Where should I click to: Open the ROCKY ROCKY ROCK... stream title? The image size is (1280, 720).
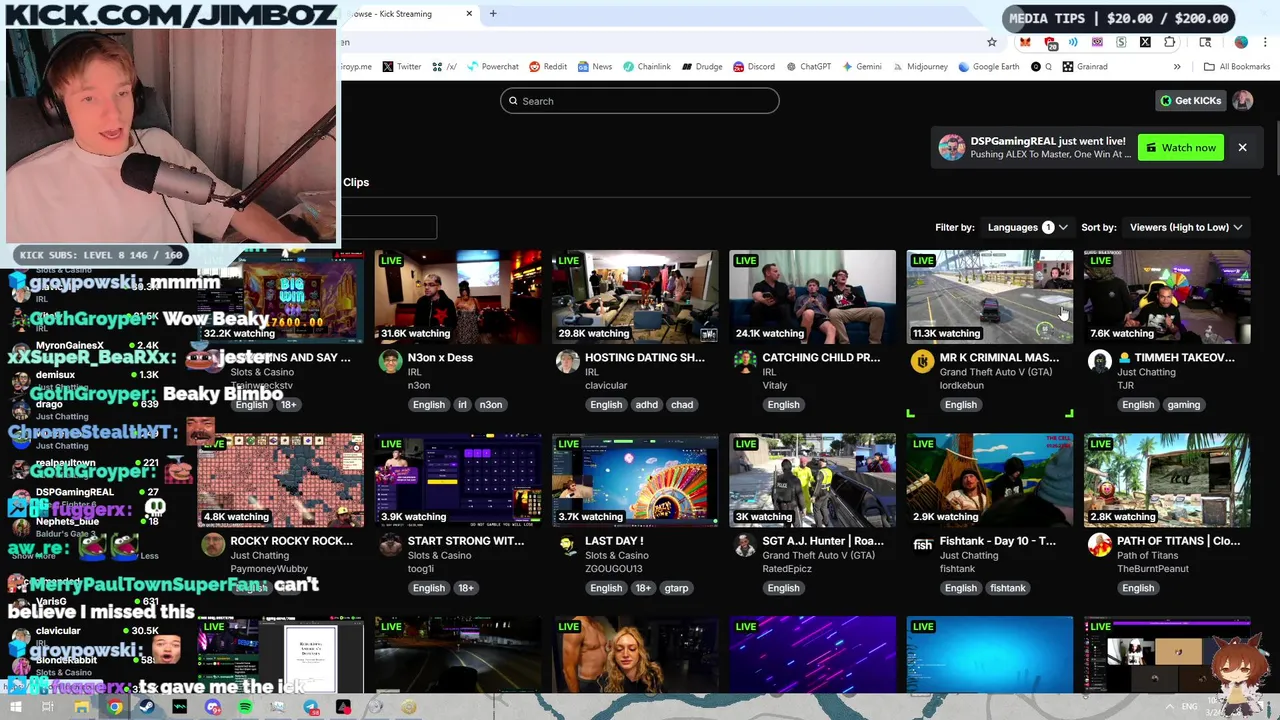pos(291,541)
